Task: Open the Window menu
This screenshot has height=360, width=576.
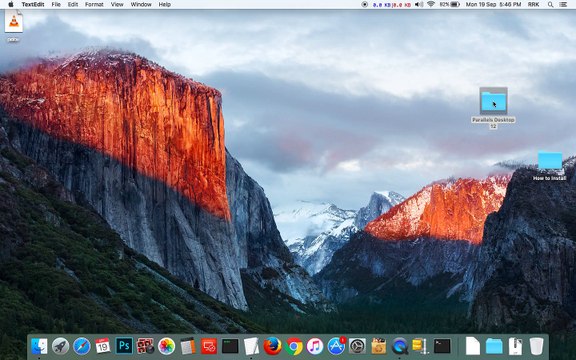Action: coord(141,4)
